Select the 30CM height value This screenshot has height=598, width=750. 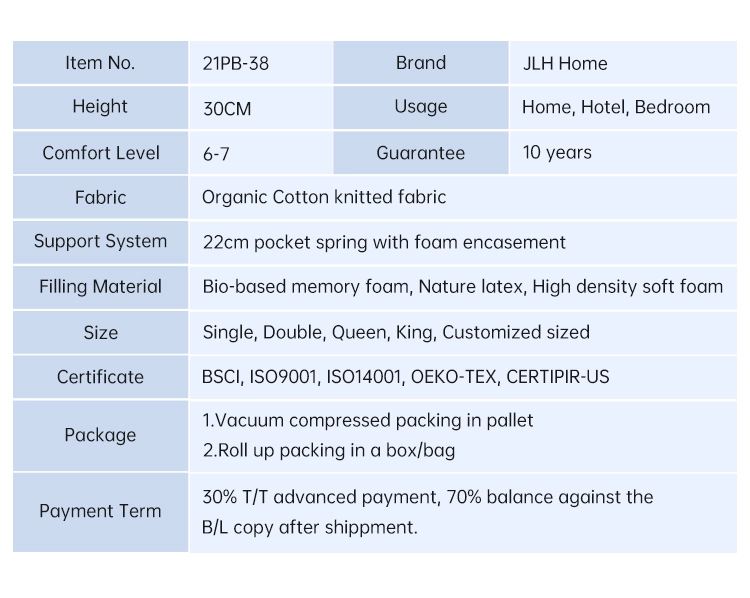pos(227,109)
